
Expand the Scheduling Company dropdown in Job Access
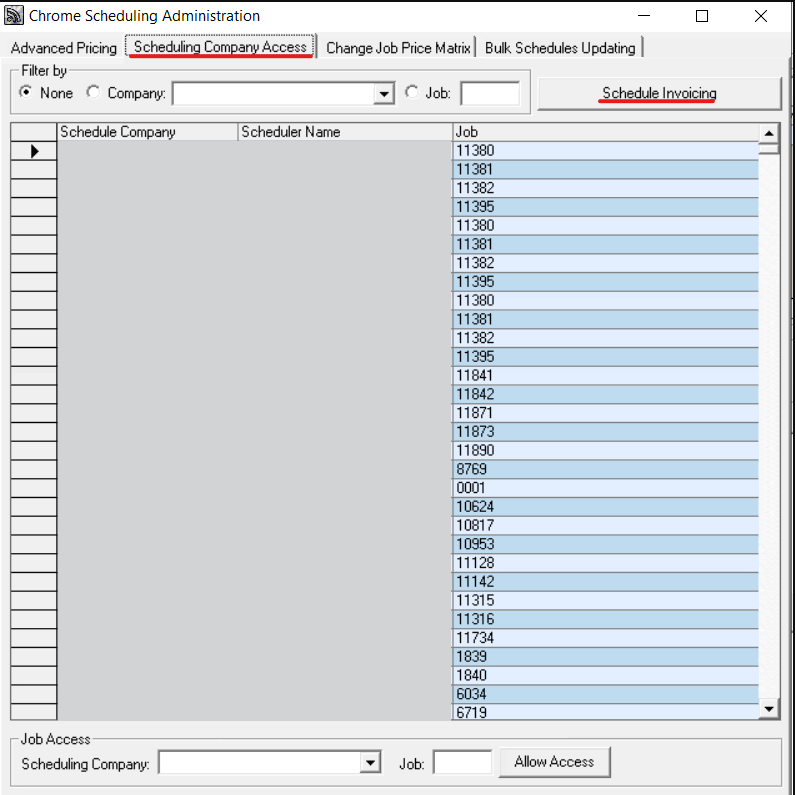(370, 763)
